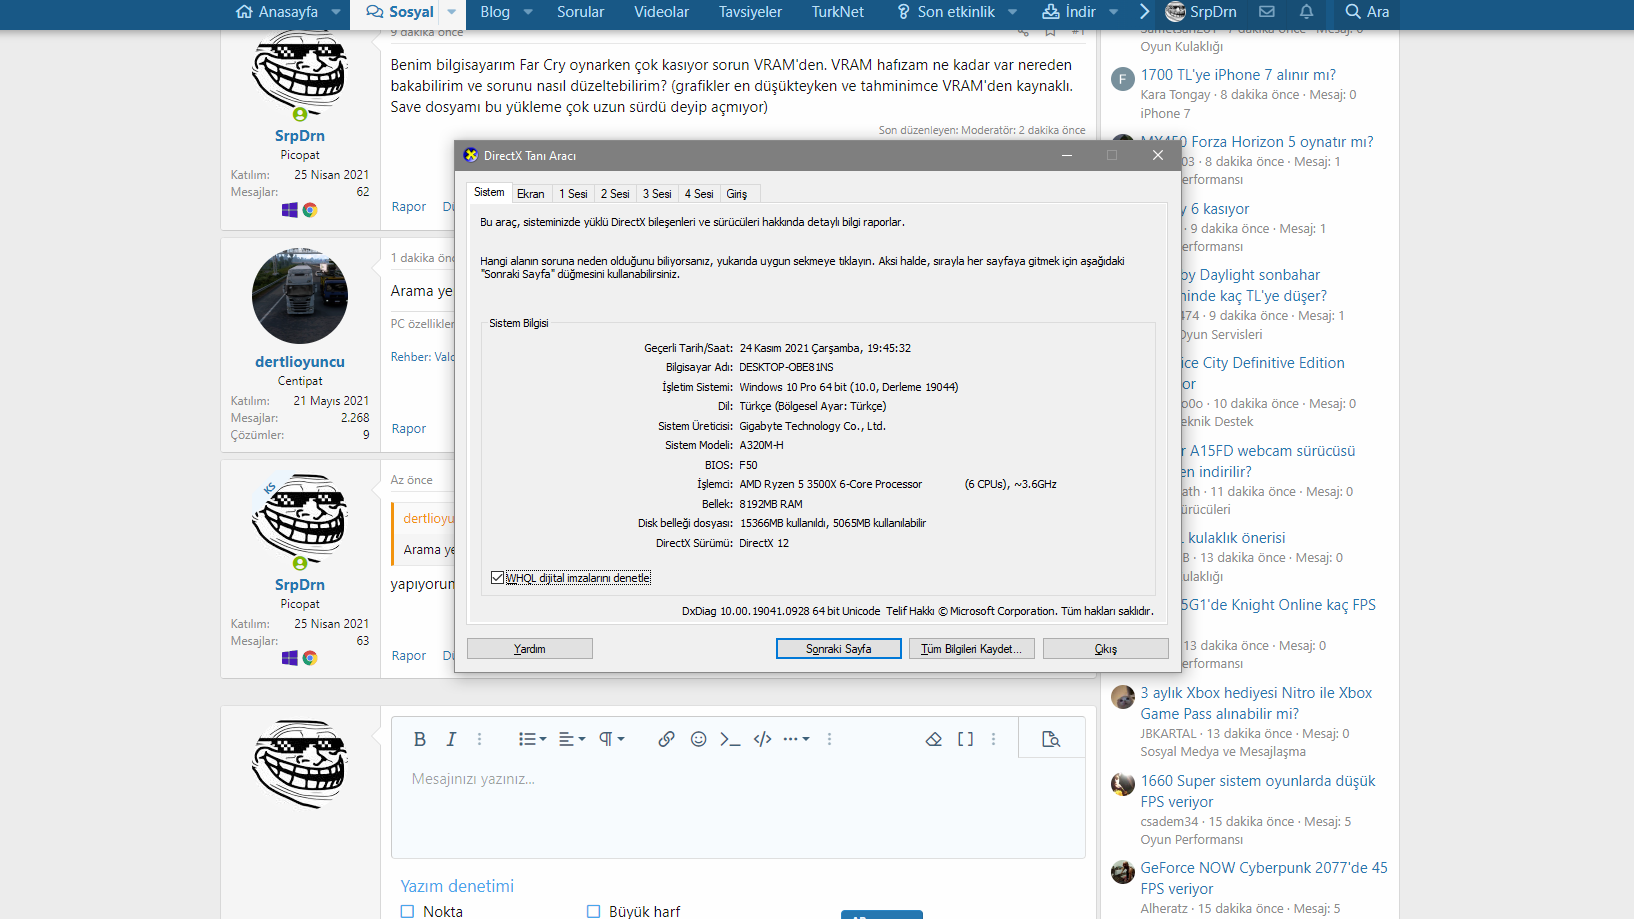
Task: Select the 'Gigabyte Technology Co., Ltd.' manufacturer text
Action: (x=813, y=426)
